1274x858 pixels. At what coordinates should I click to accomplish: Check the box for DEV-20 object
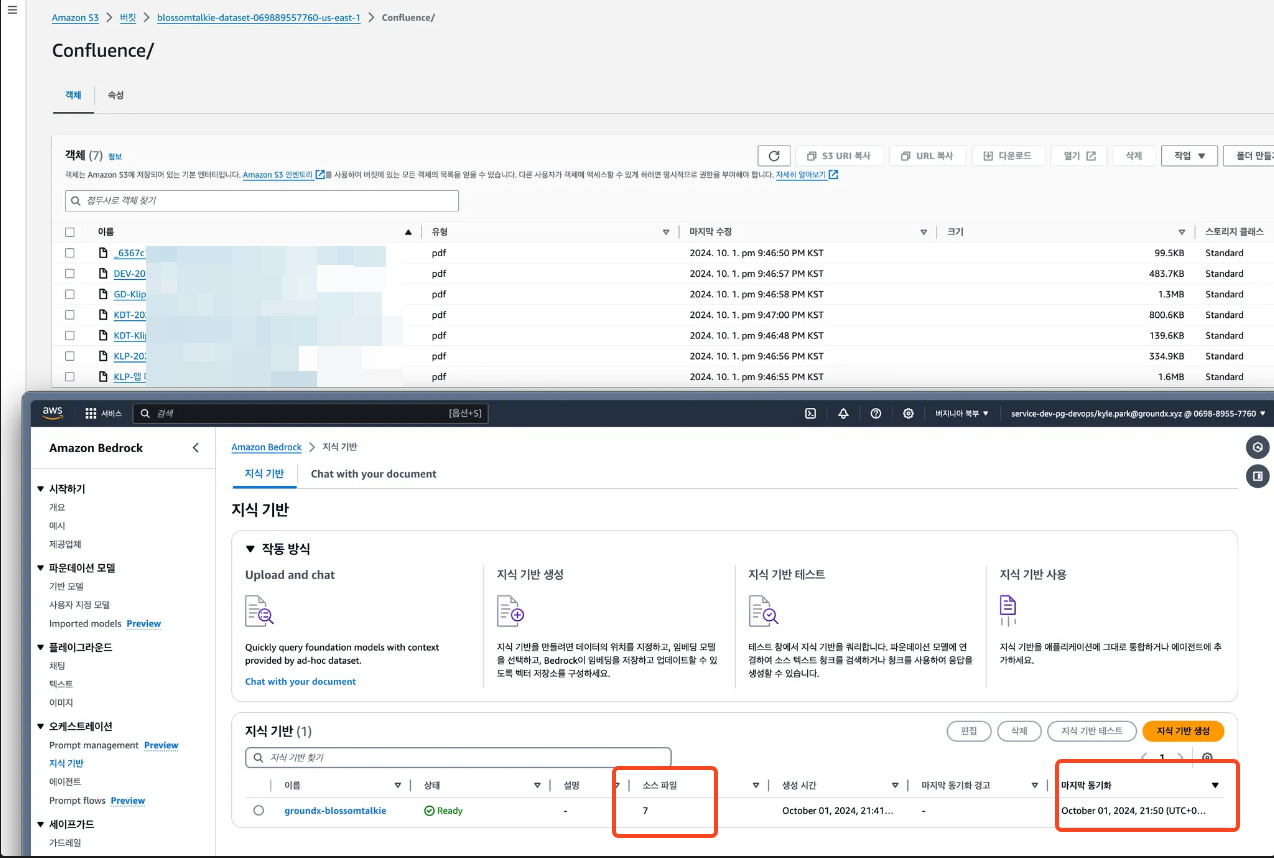pos(70,273)
